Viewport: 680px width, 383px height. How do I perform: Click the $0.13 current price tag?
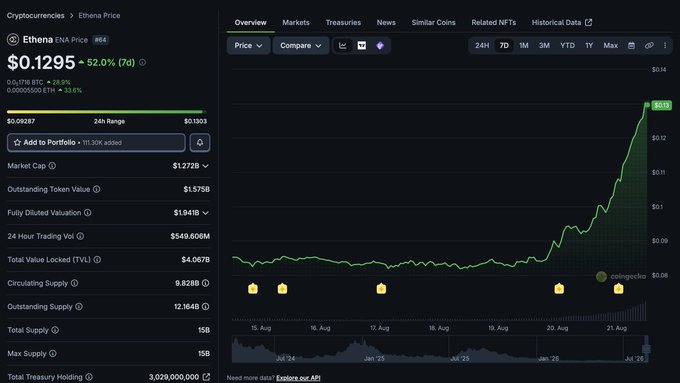(661, 105)
